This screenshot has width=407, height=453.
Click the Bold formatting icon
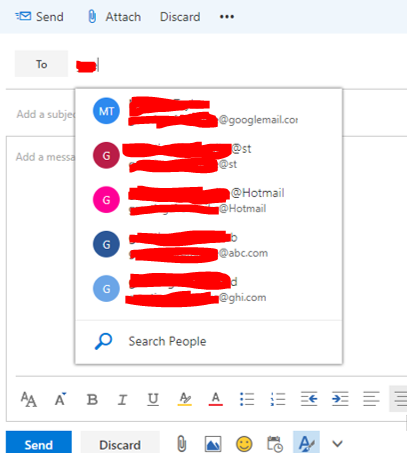92,399
